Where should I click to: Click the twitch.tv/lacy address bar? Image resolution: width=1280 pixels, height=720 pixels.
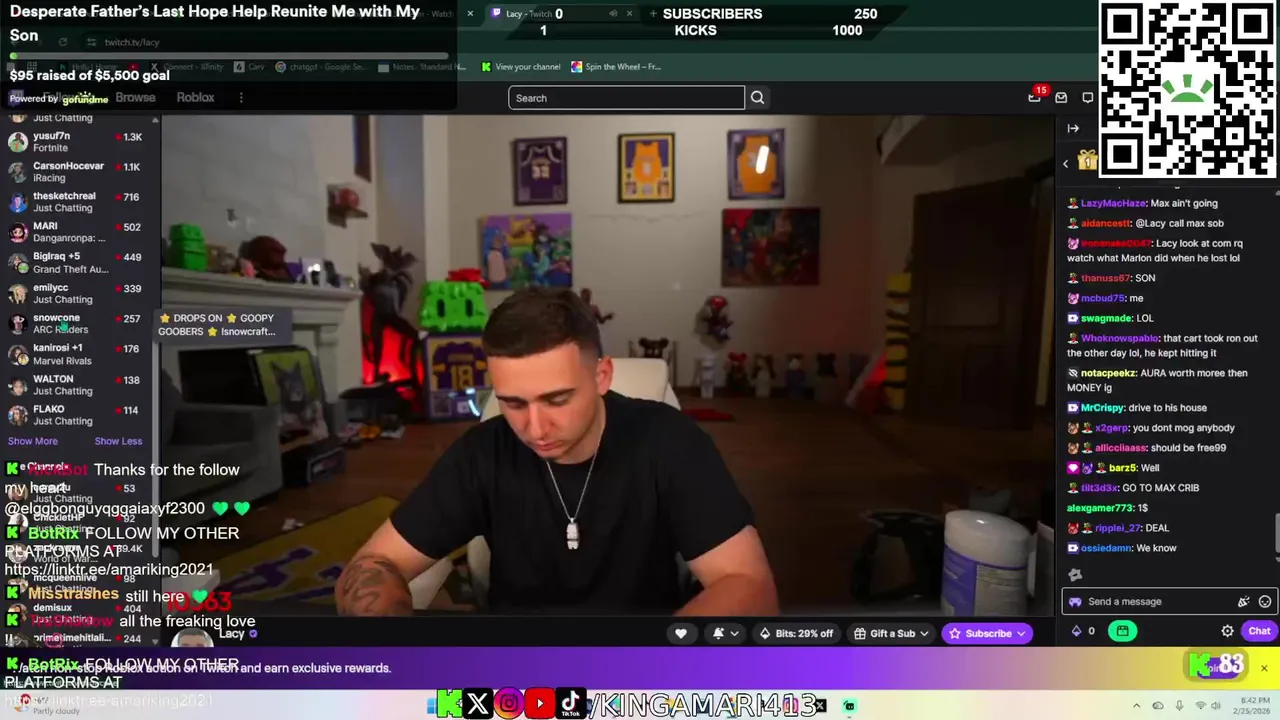click(132, 42)
